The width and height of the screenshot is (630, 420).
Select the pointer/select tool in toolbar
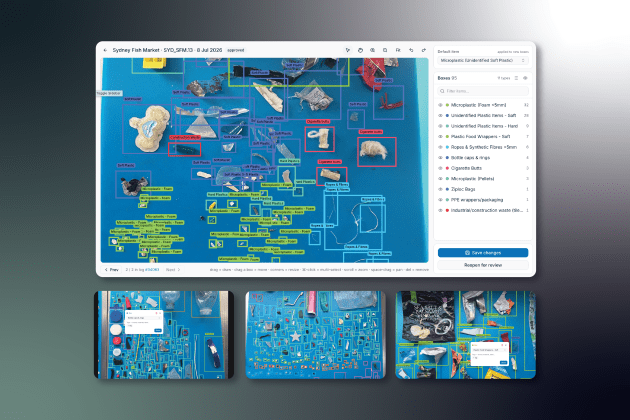pos(348,50)
